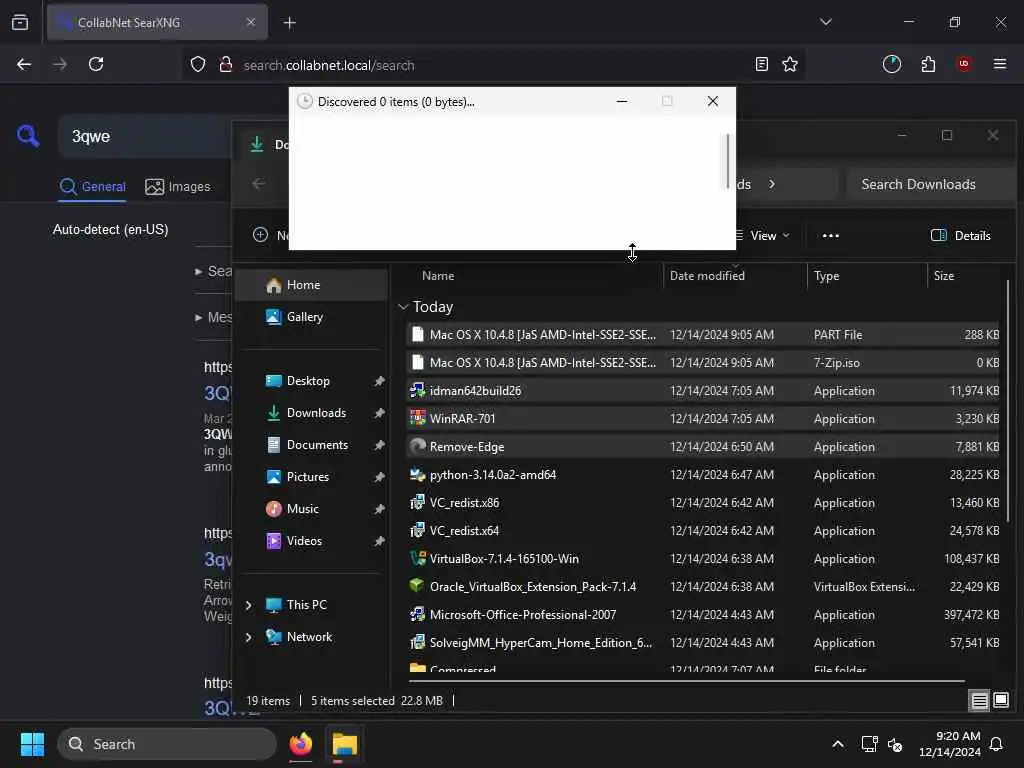1024x768 pixels.
Task: Open Explorer See more ellipsis menu
Action: [x=831, y=236]
